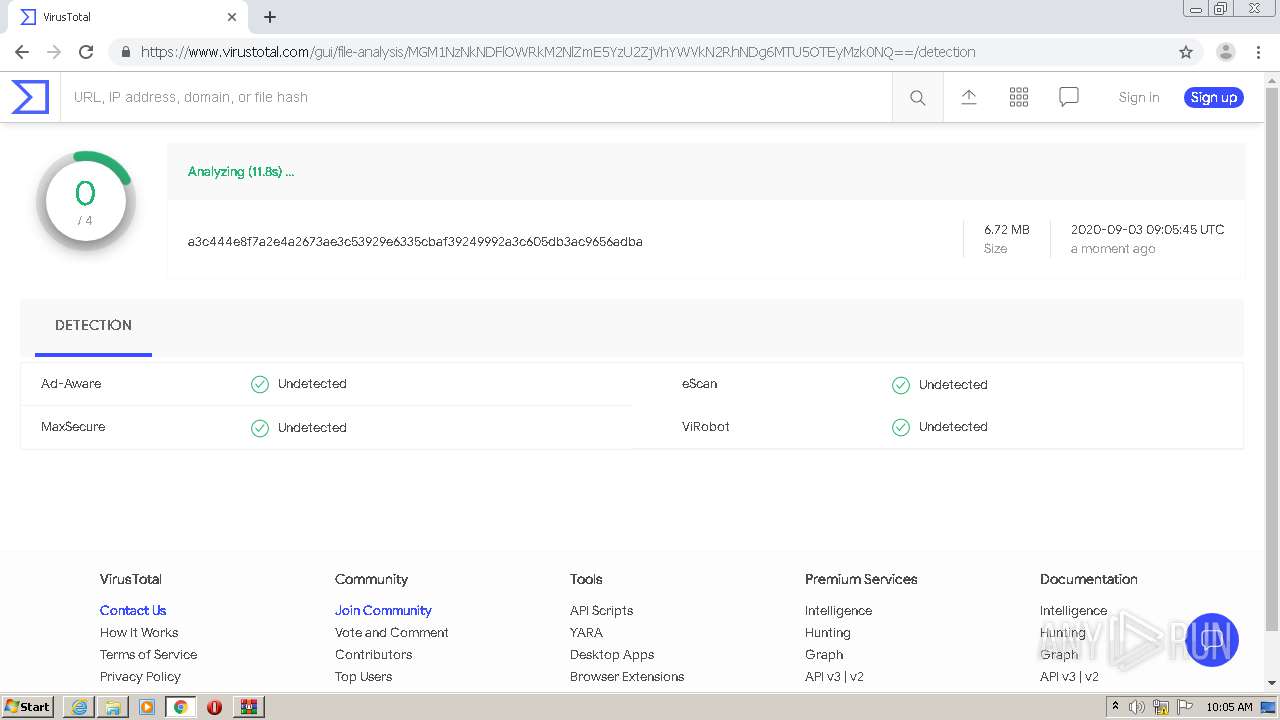The width and height of the screenshot is (1280, 720).
Task: Open the YARA tools link
Action: tap(586, 632)
